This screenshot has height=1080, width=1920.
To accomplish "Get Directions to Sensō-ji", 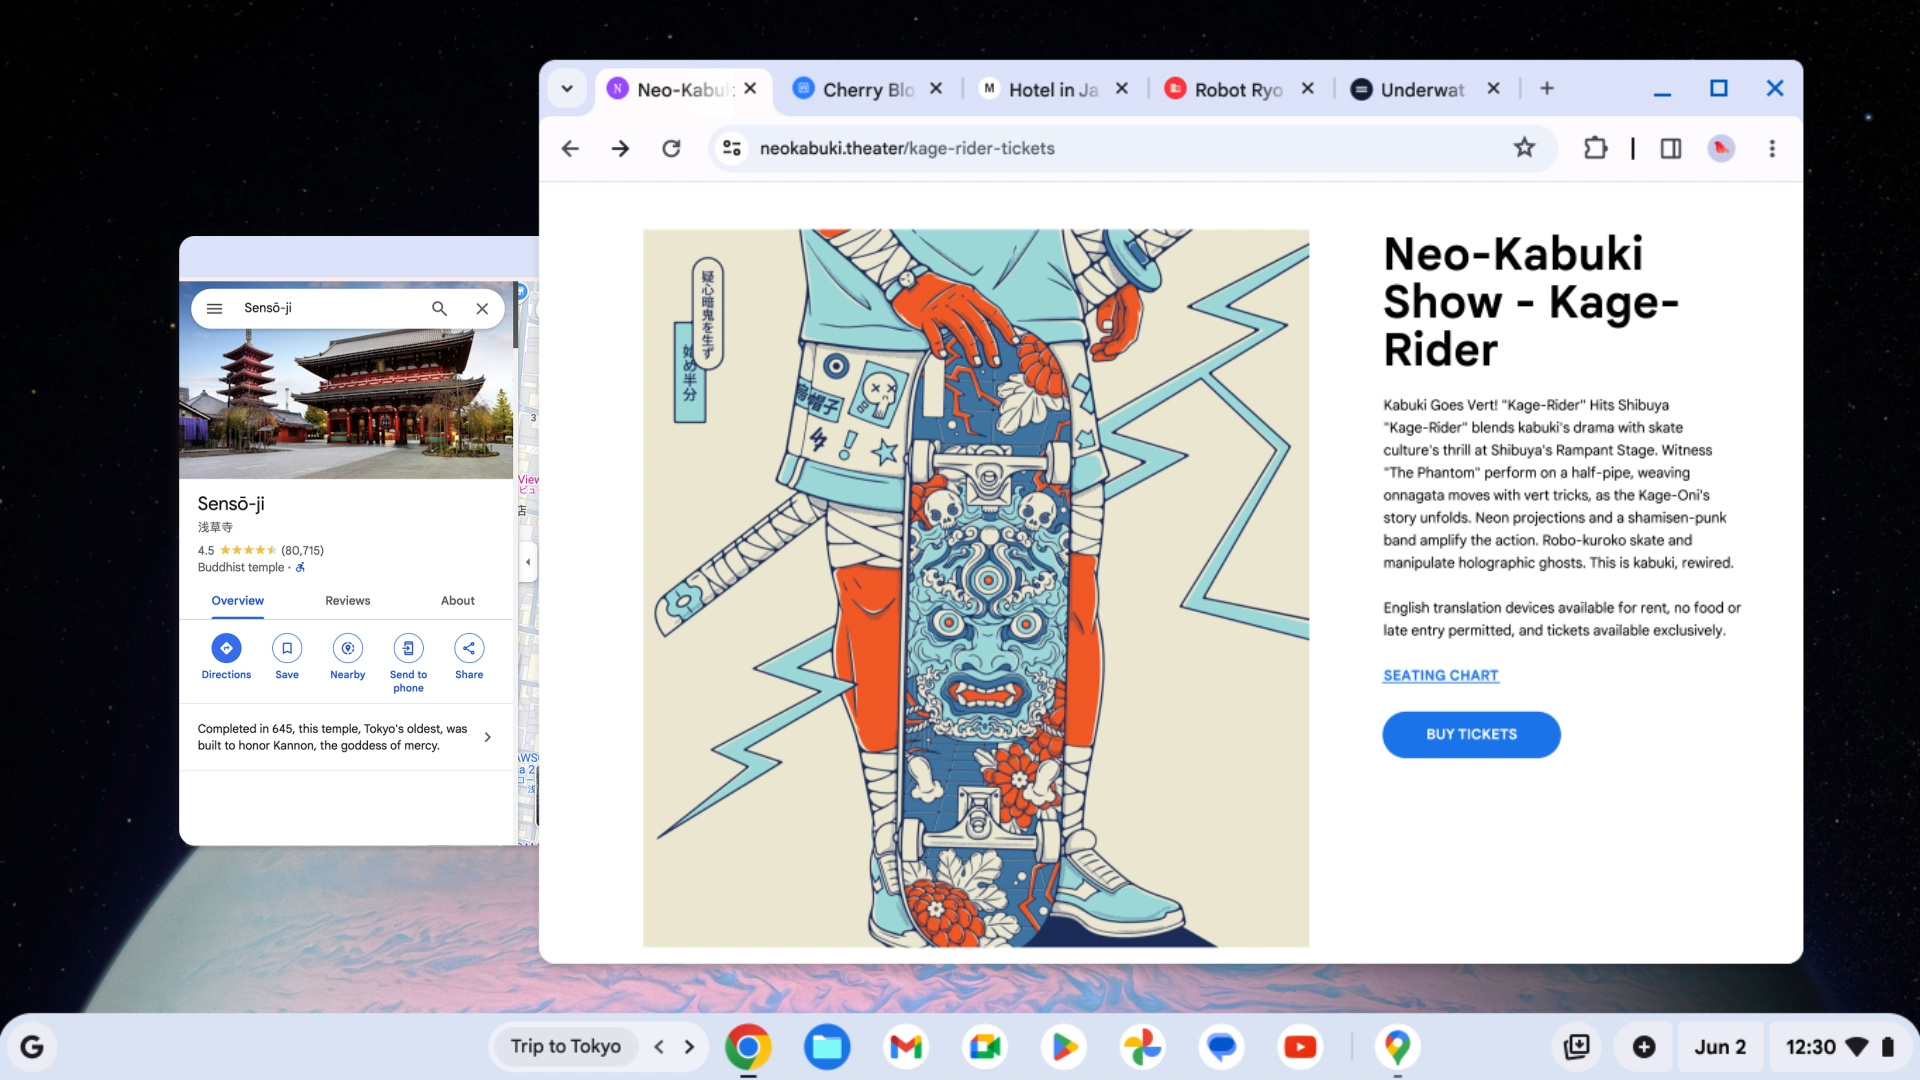I will point(226,657).
